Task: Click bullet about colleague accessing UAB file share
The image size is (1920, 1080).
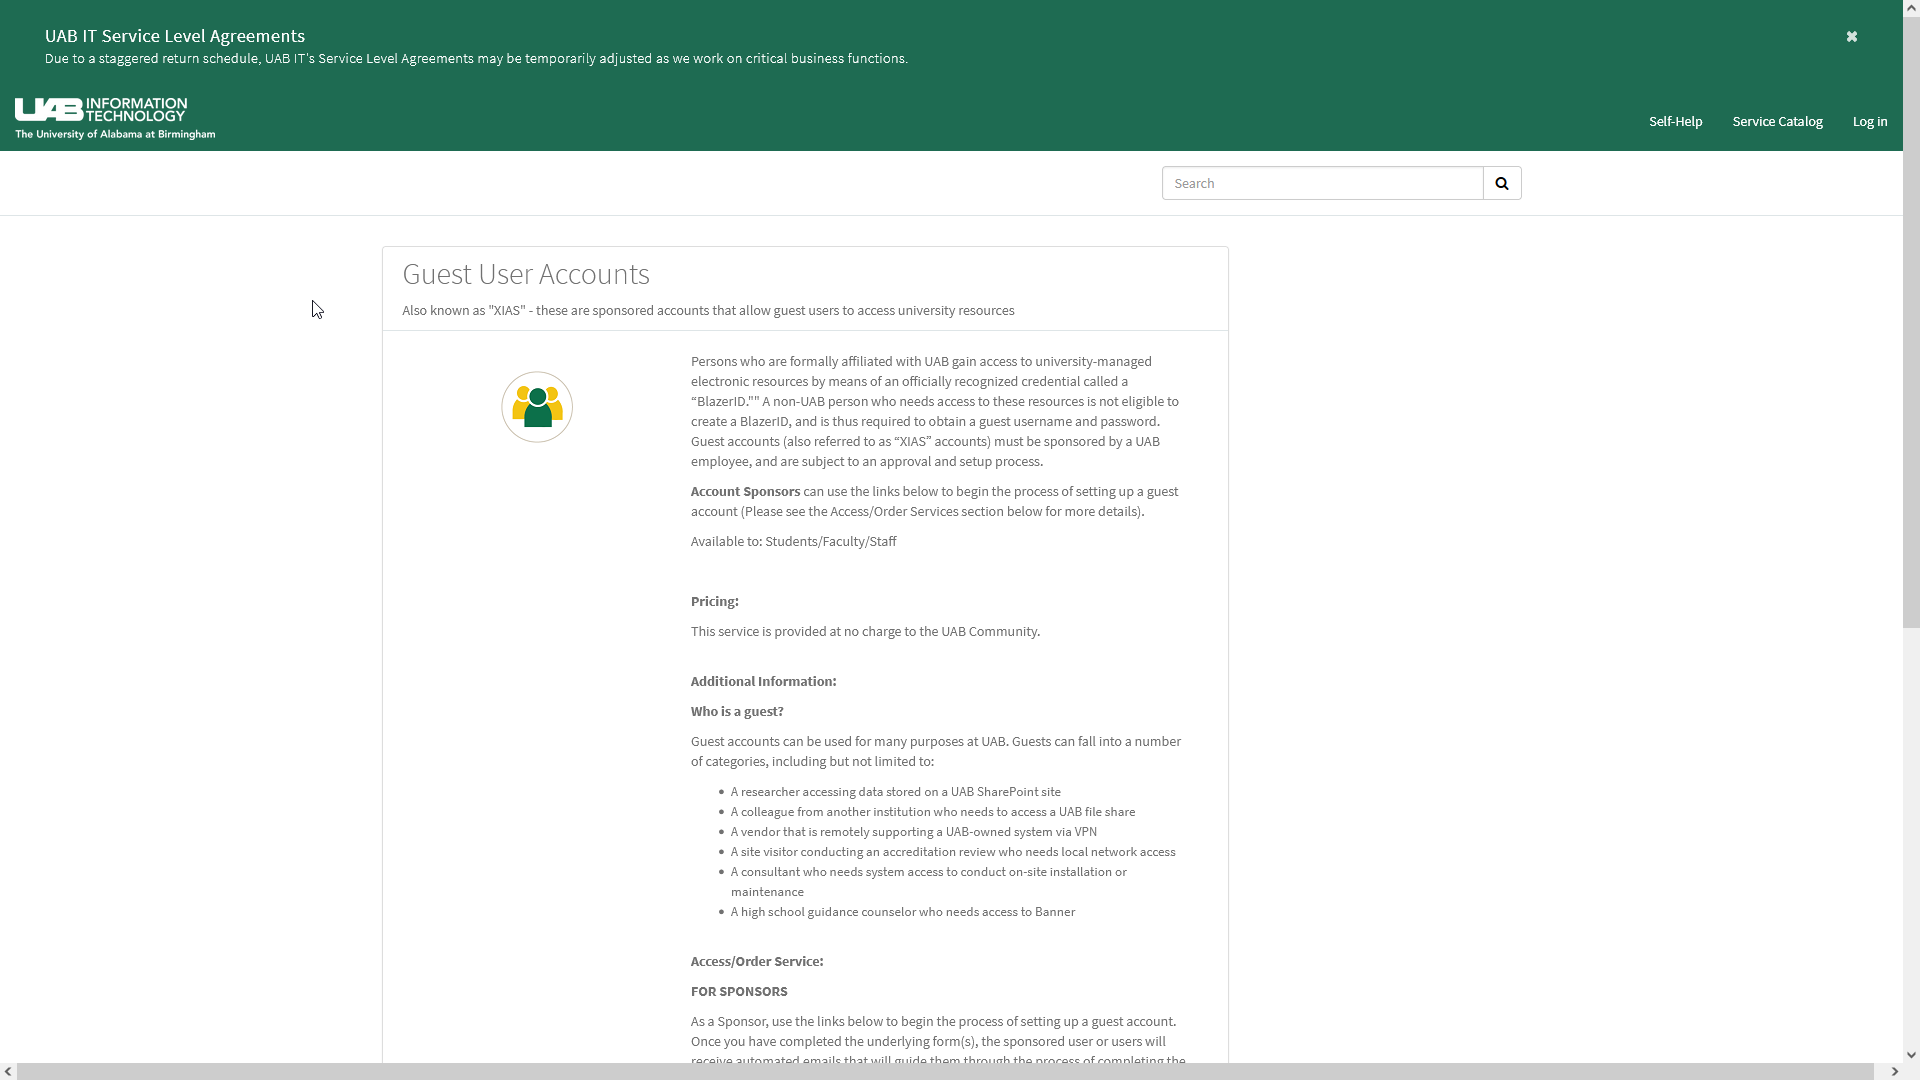Action: tap(932, 811)
